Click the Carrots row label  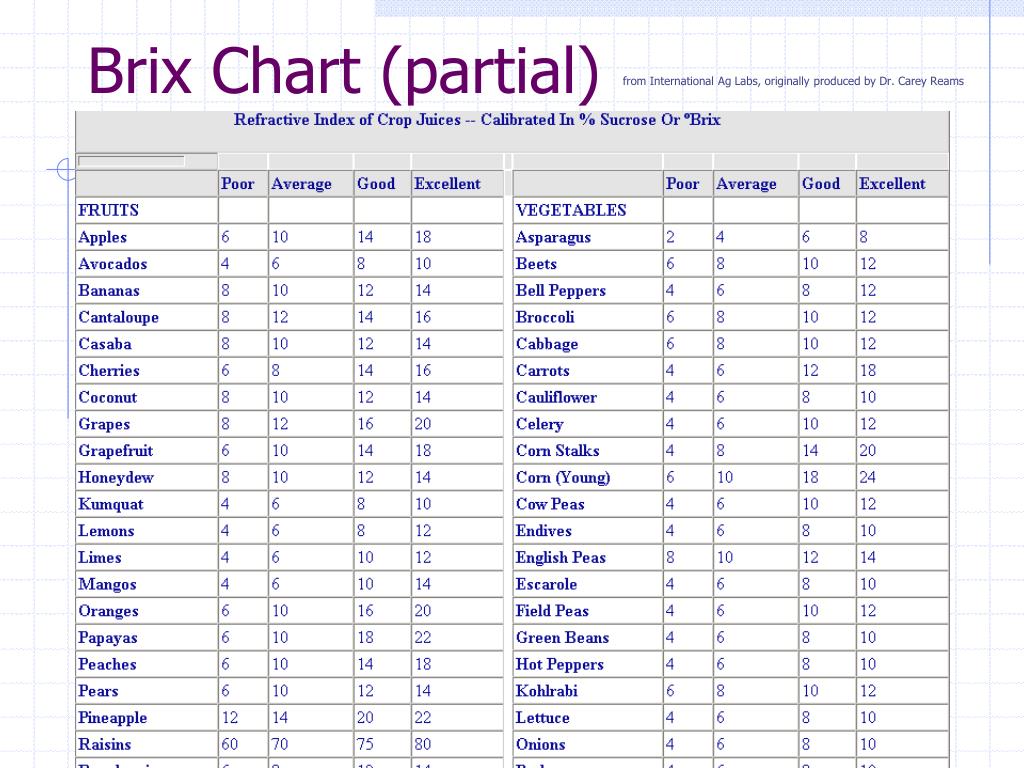[x=543, y=371]
